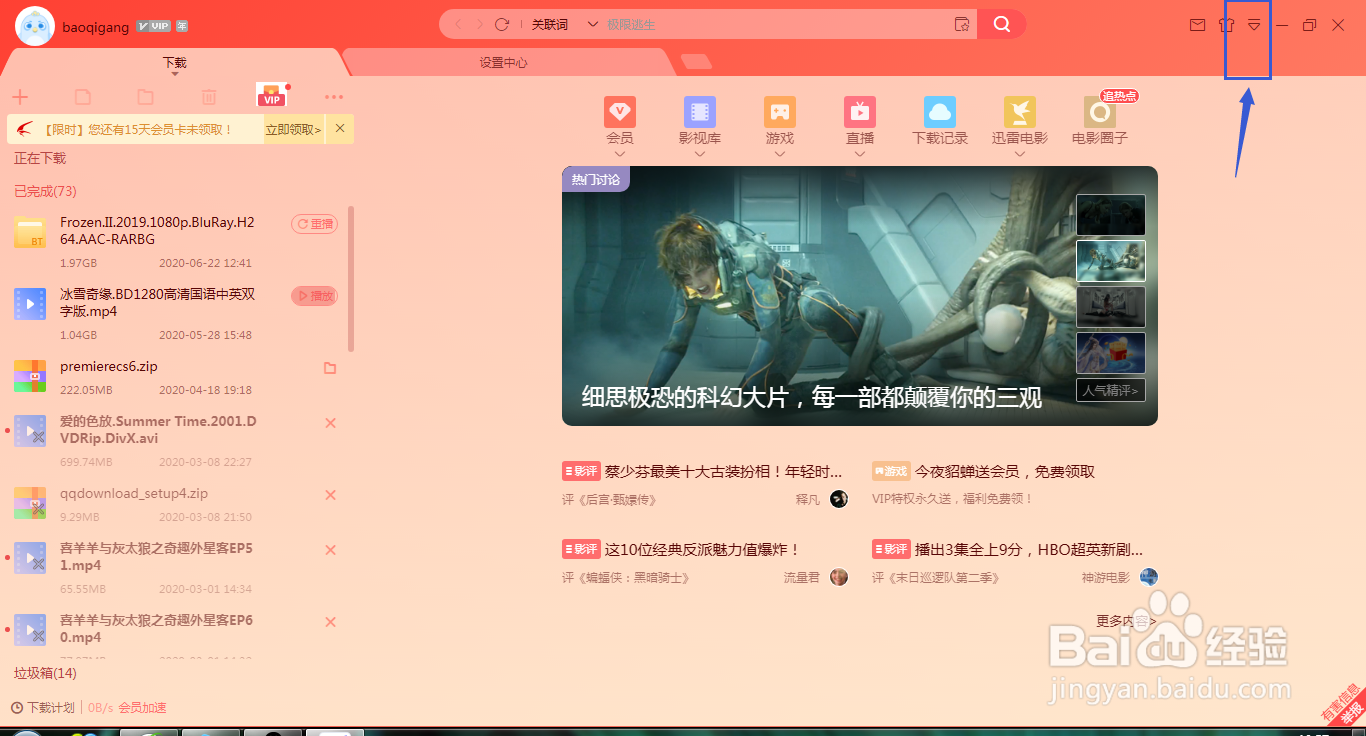Screen dimensions: 1366x736
Task: Open the favorites icon inside search bar
Action: [961, 25]
